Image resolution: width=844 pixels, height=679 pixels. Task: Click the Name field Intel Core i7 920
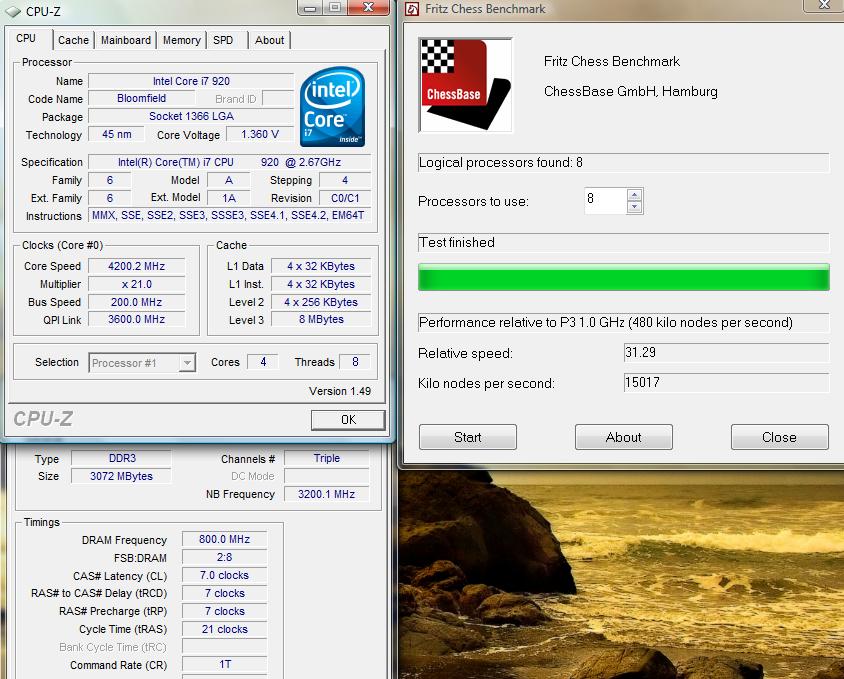(191, 81)
